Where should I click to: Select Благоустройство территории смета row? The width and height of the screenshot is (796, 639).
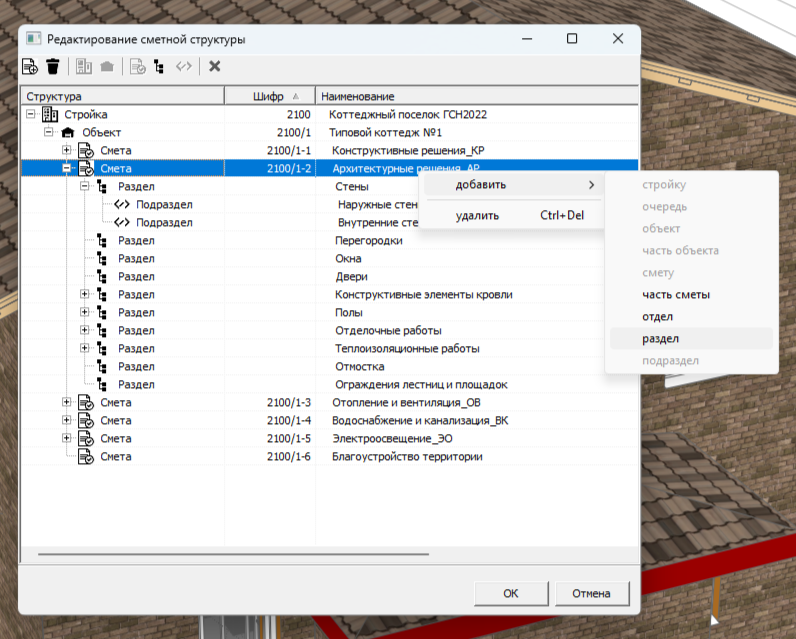[x=329, y=457]
